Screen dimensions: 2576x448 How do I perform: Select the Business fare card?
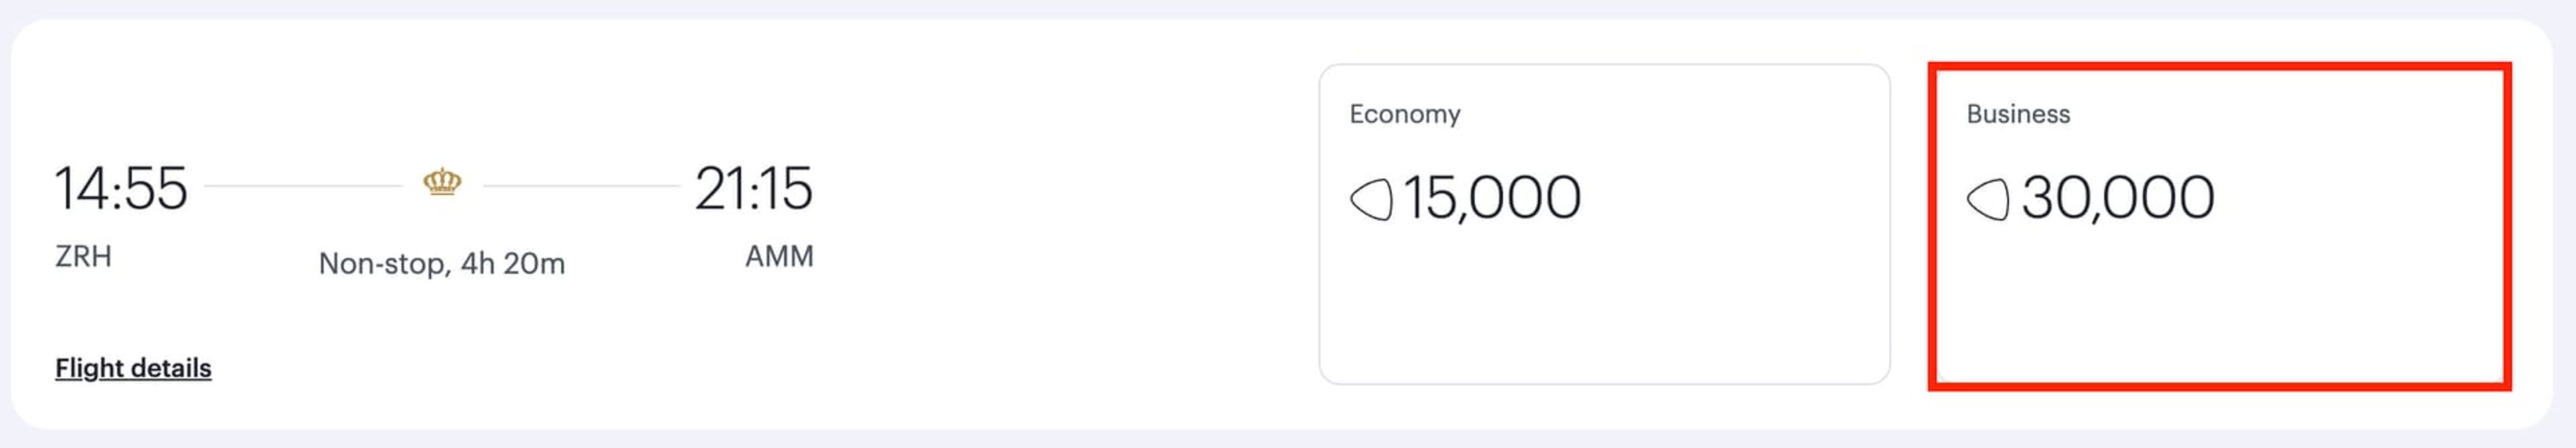click(2219, 226)
